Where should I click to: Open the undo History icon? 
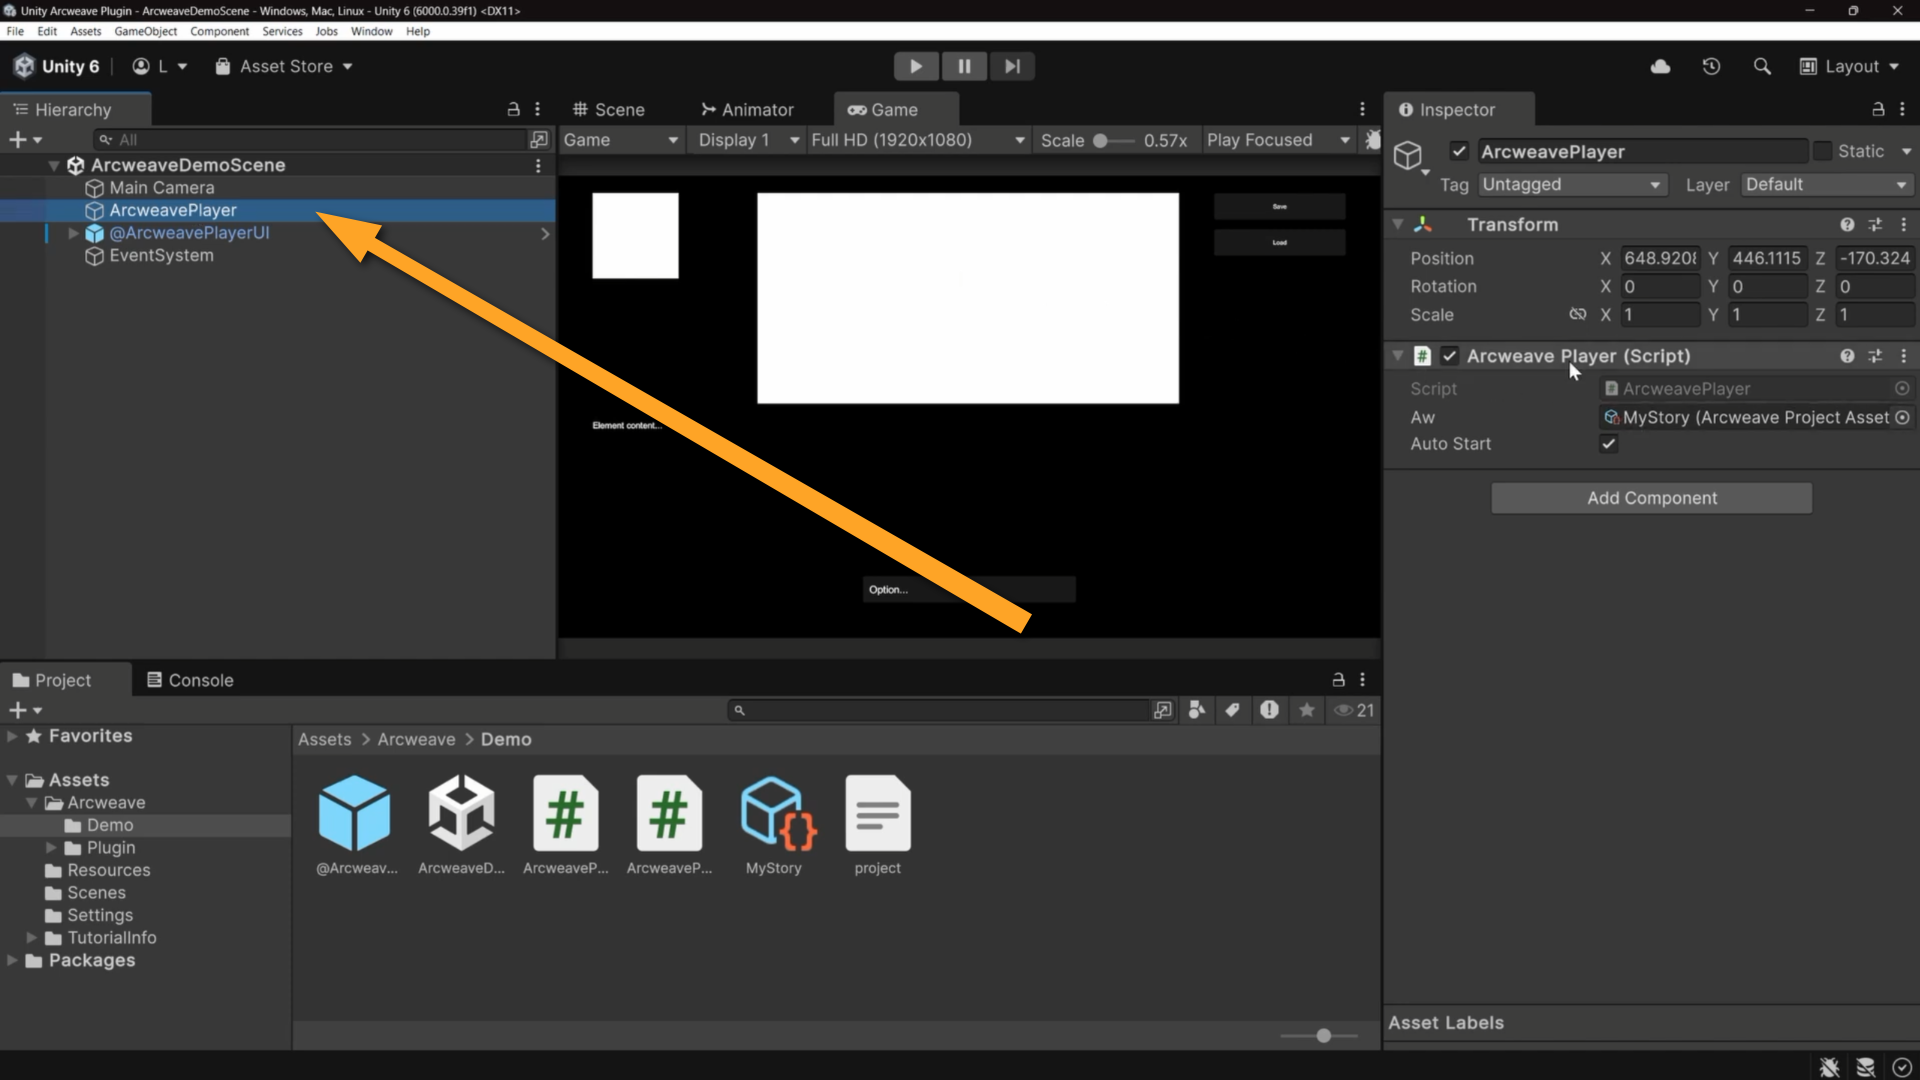(x=1711, y=66)
